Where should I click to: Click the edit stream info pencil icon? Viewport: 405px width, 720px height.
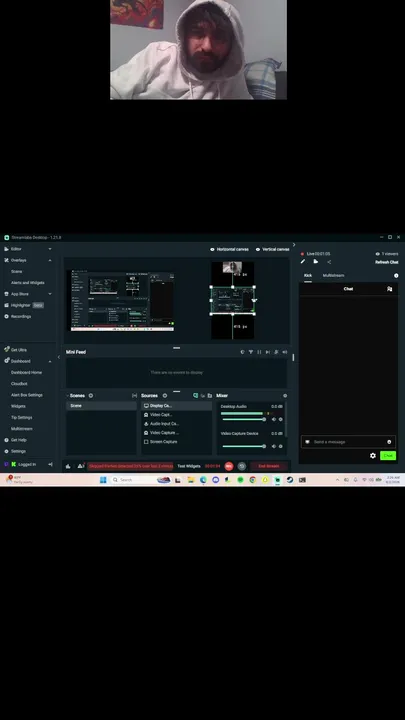click(x=303, y=262)
